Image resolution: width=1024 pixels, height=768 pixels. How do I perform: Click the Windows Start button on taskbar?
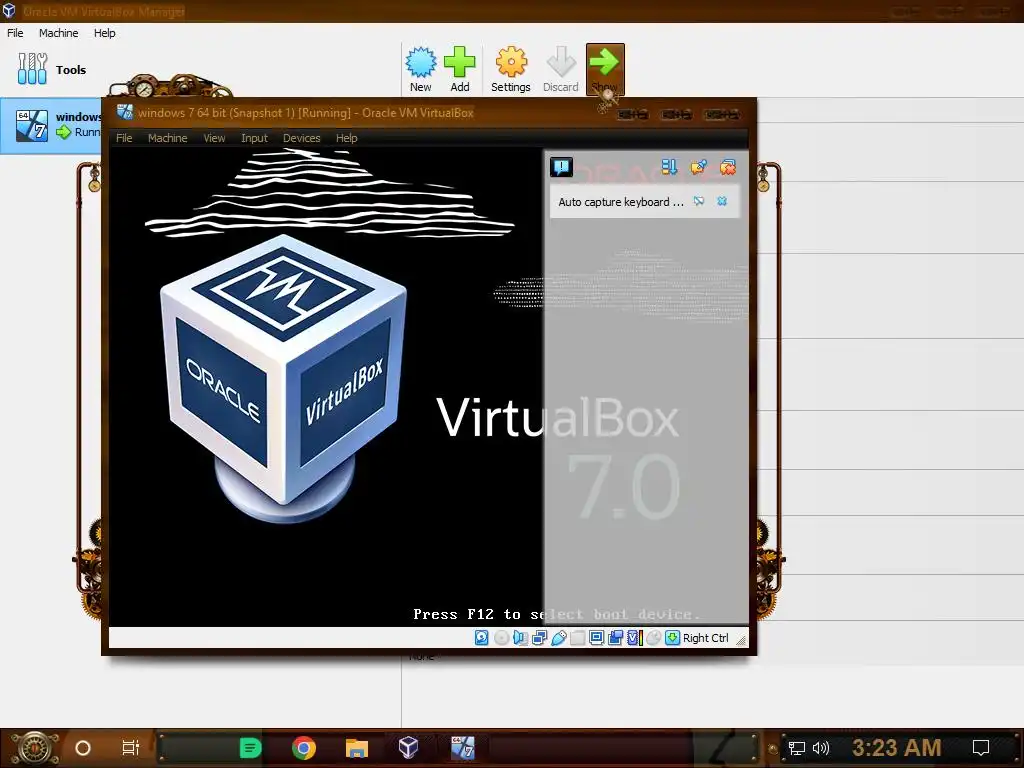click(34, 748)
